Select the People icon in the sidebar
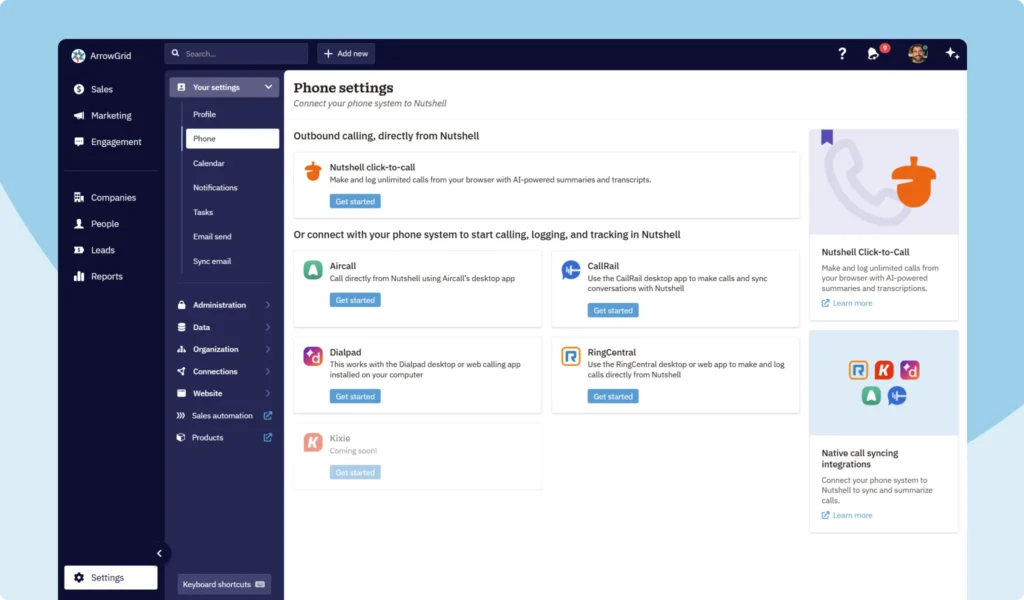The width and height of the screenshot is (1024, 600). click(x=78, y=223)
